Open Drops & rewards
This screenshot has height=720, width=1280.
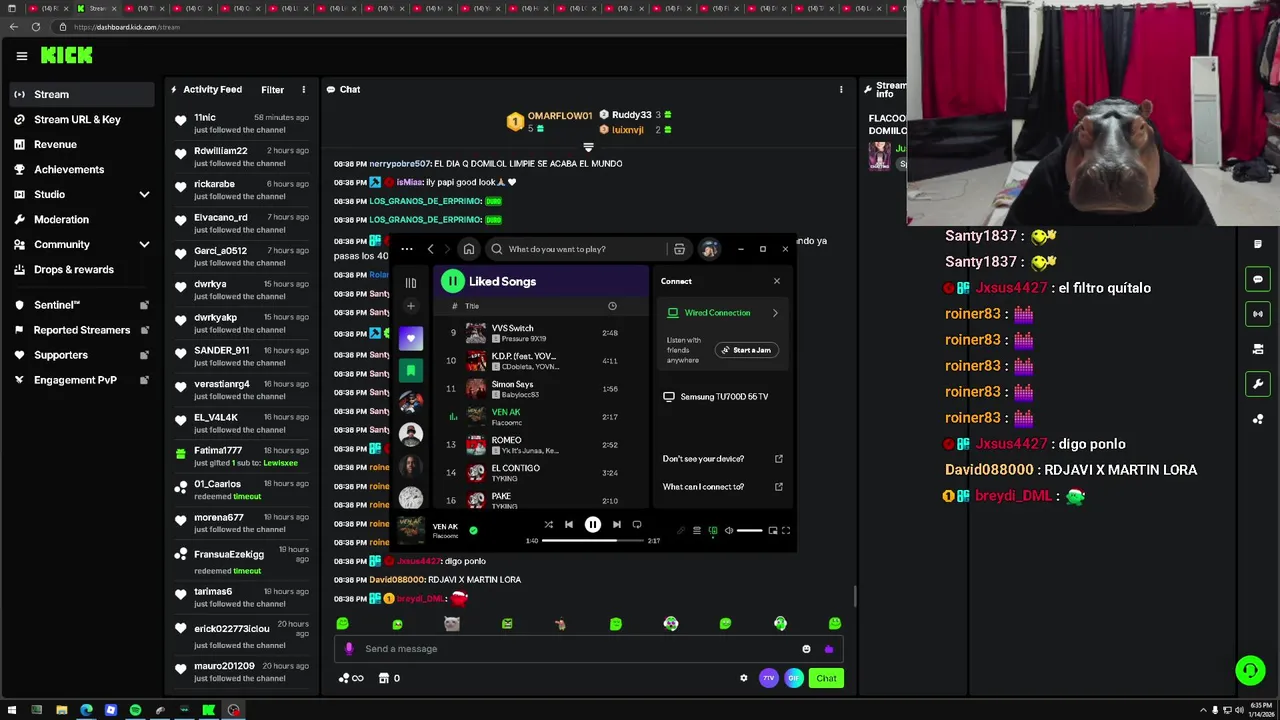[82, 269]
